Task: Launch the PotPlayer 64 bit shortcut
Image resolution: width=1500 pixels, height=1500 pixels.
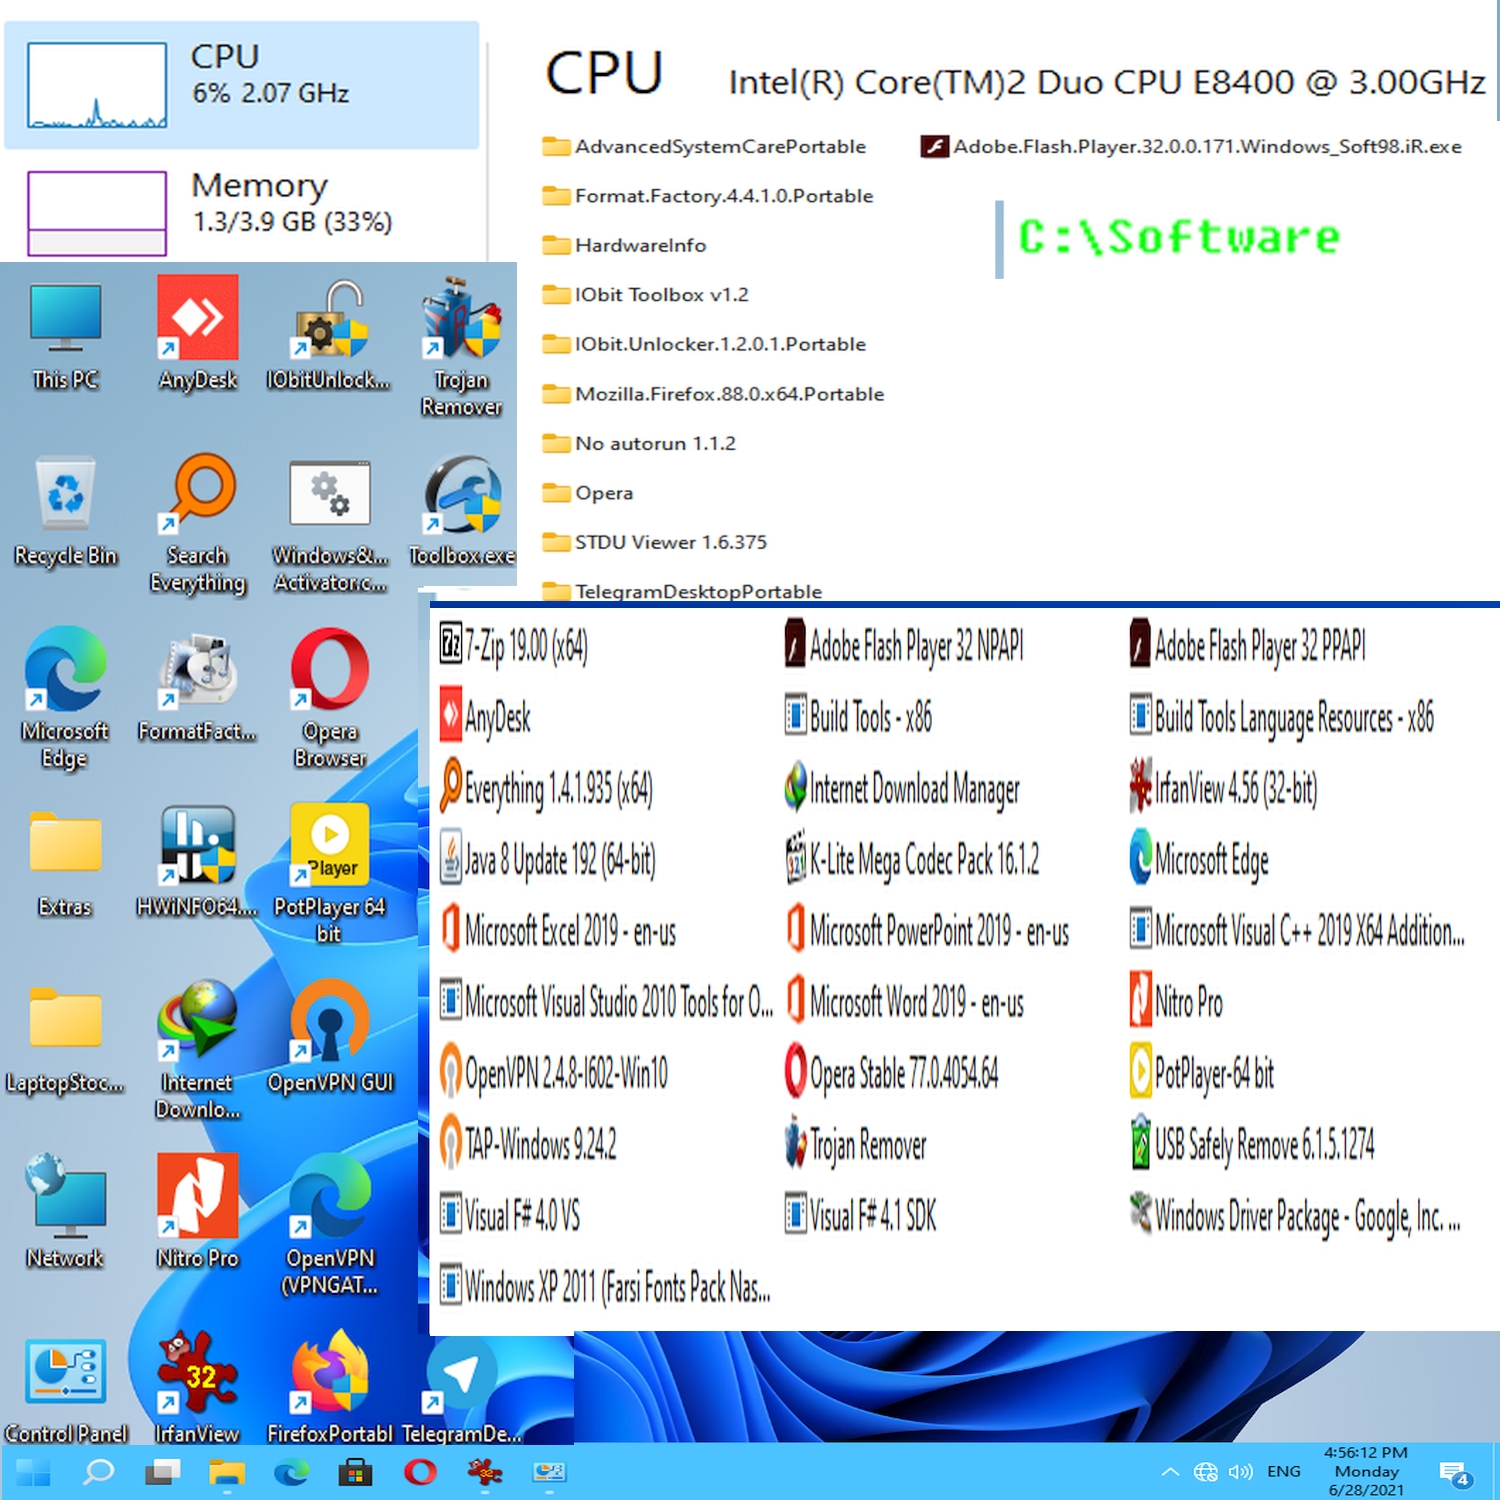Action: tap(329, 875)
